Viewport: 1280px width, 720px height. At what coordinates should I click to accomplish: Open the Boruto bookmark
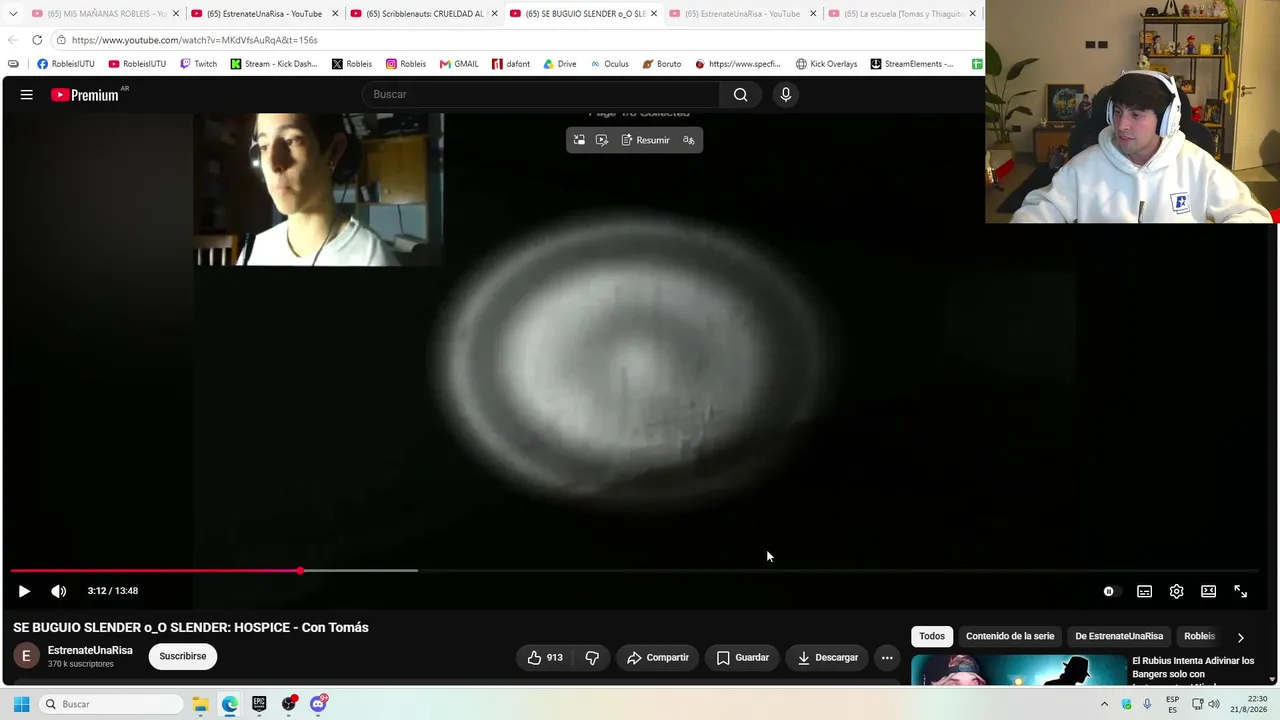click(662, 64)
